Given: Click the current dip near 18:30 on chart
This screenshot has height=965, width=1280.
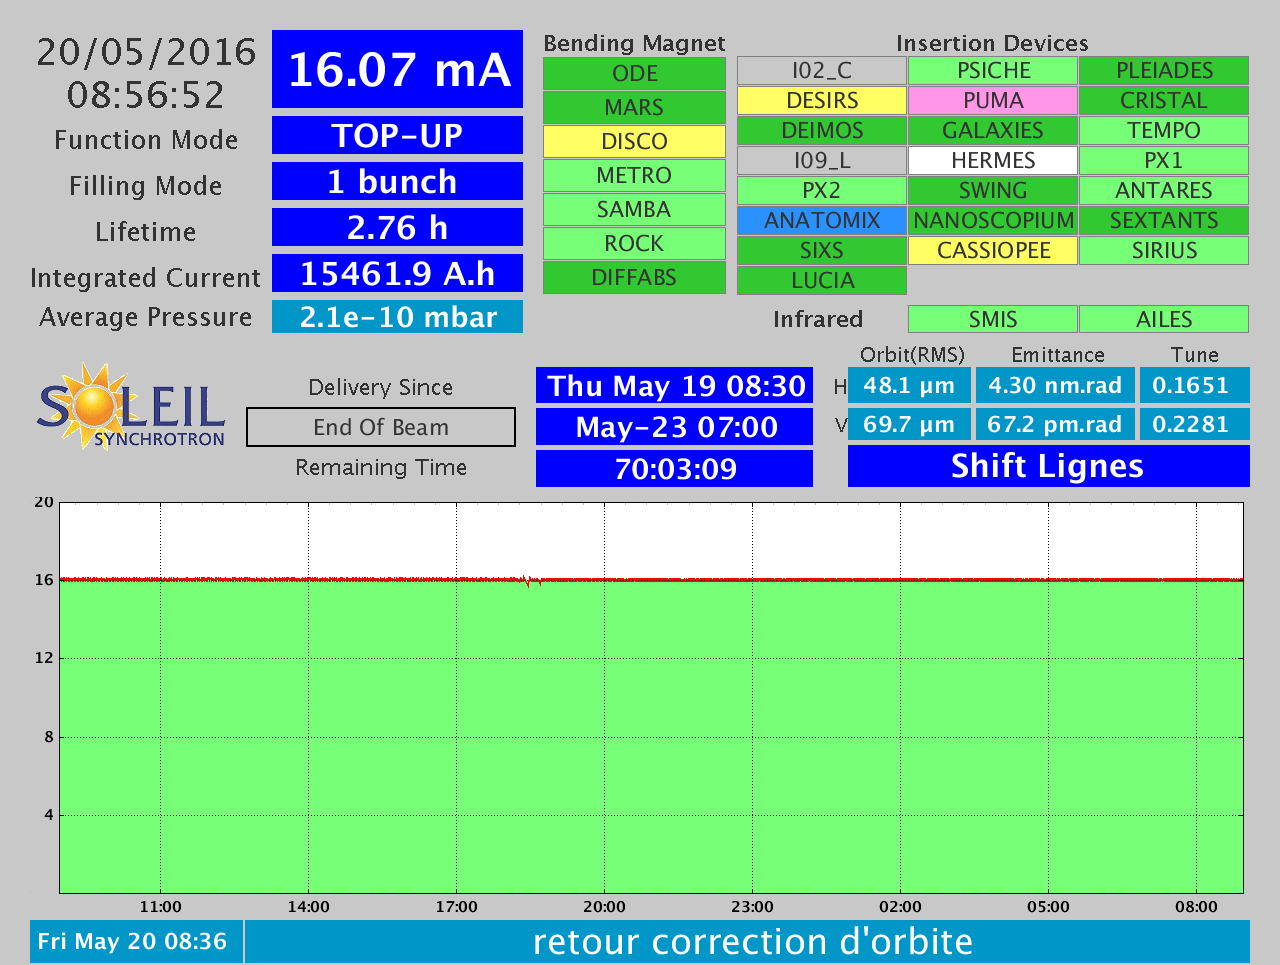Looking at the screenshot, I should [x=530, y=581].
